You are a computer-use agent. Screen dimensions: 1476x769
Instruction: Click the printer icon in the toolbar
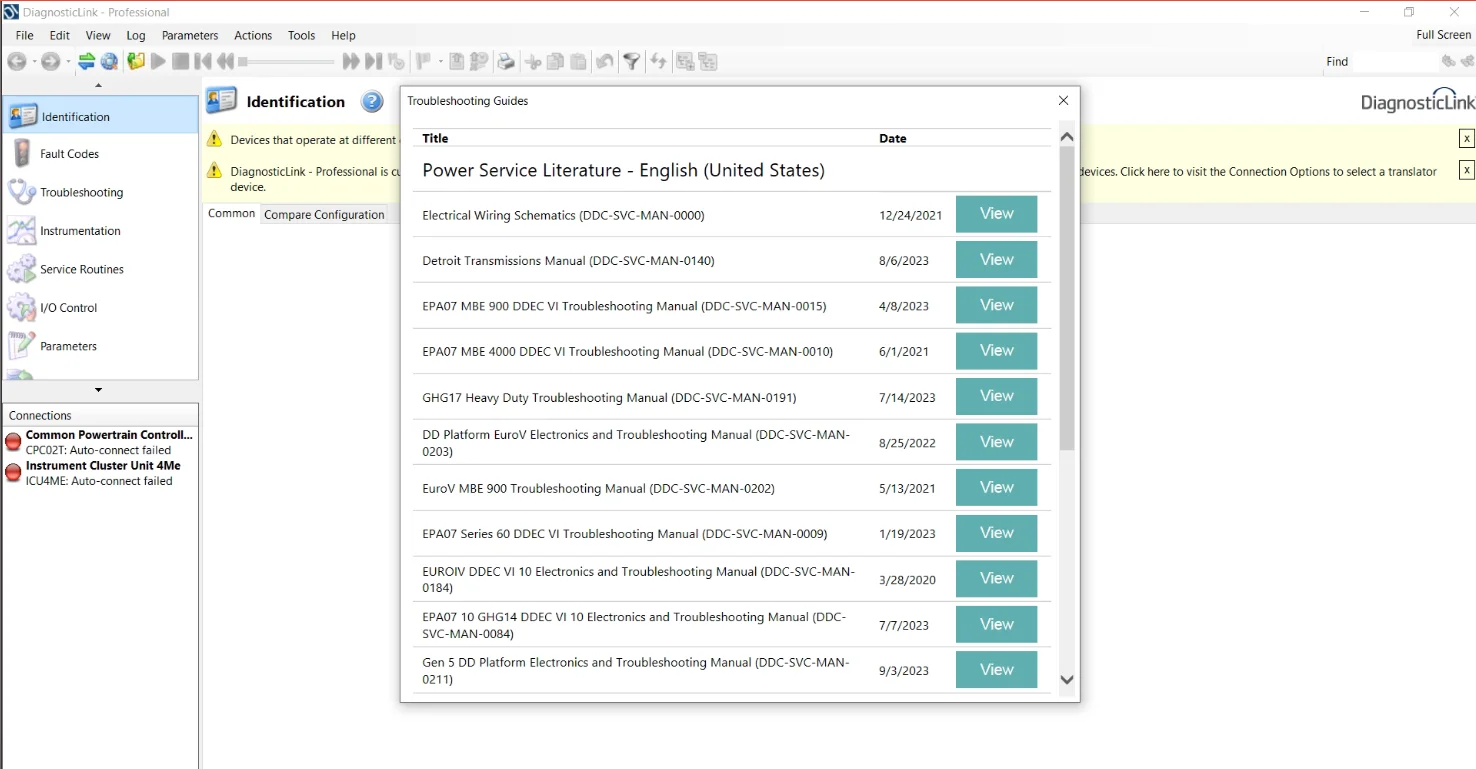506,62
